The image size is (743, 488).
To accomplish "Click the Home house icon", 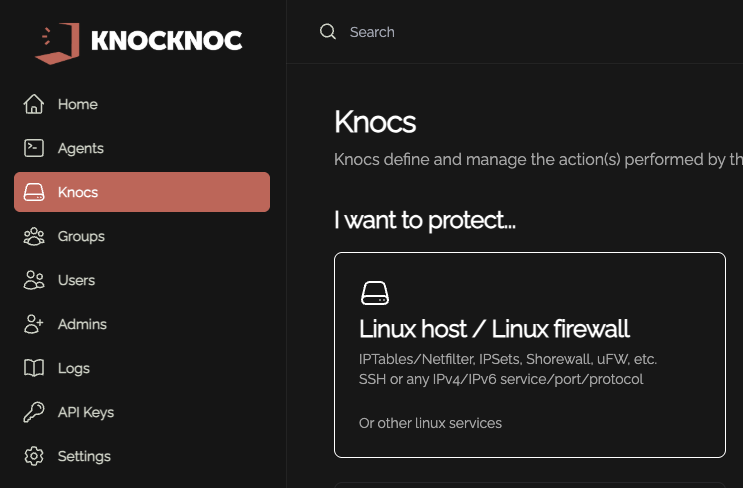I will pyautogui.click(x=34, y=104).
